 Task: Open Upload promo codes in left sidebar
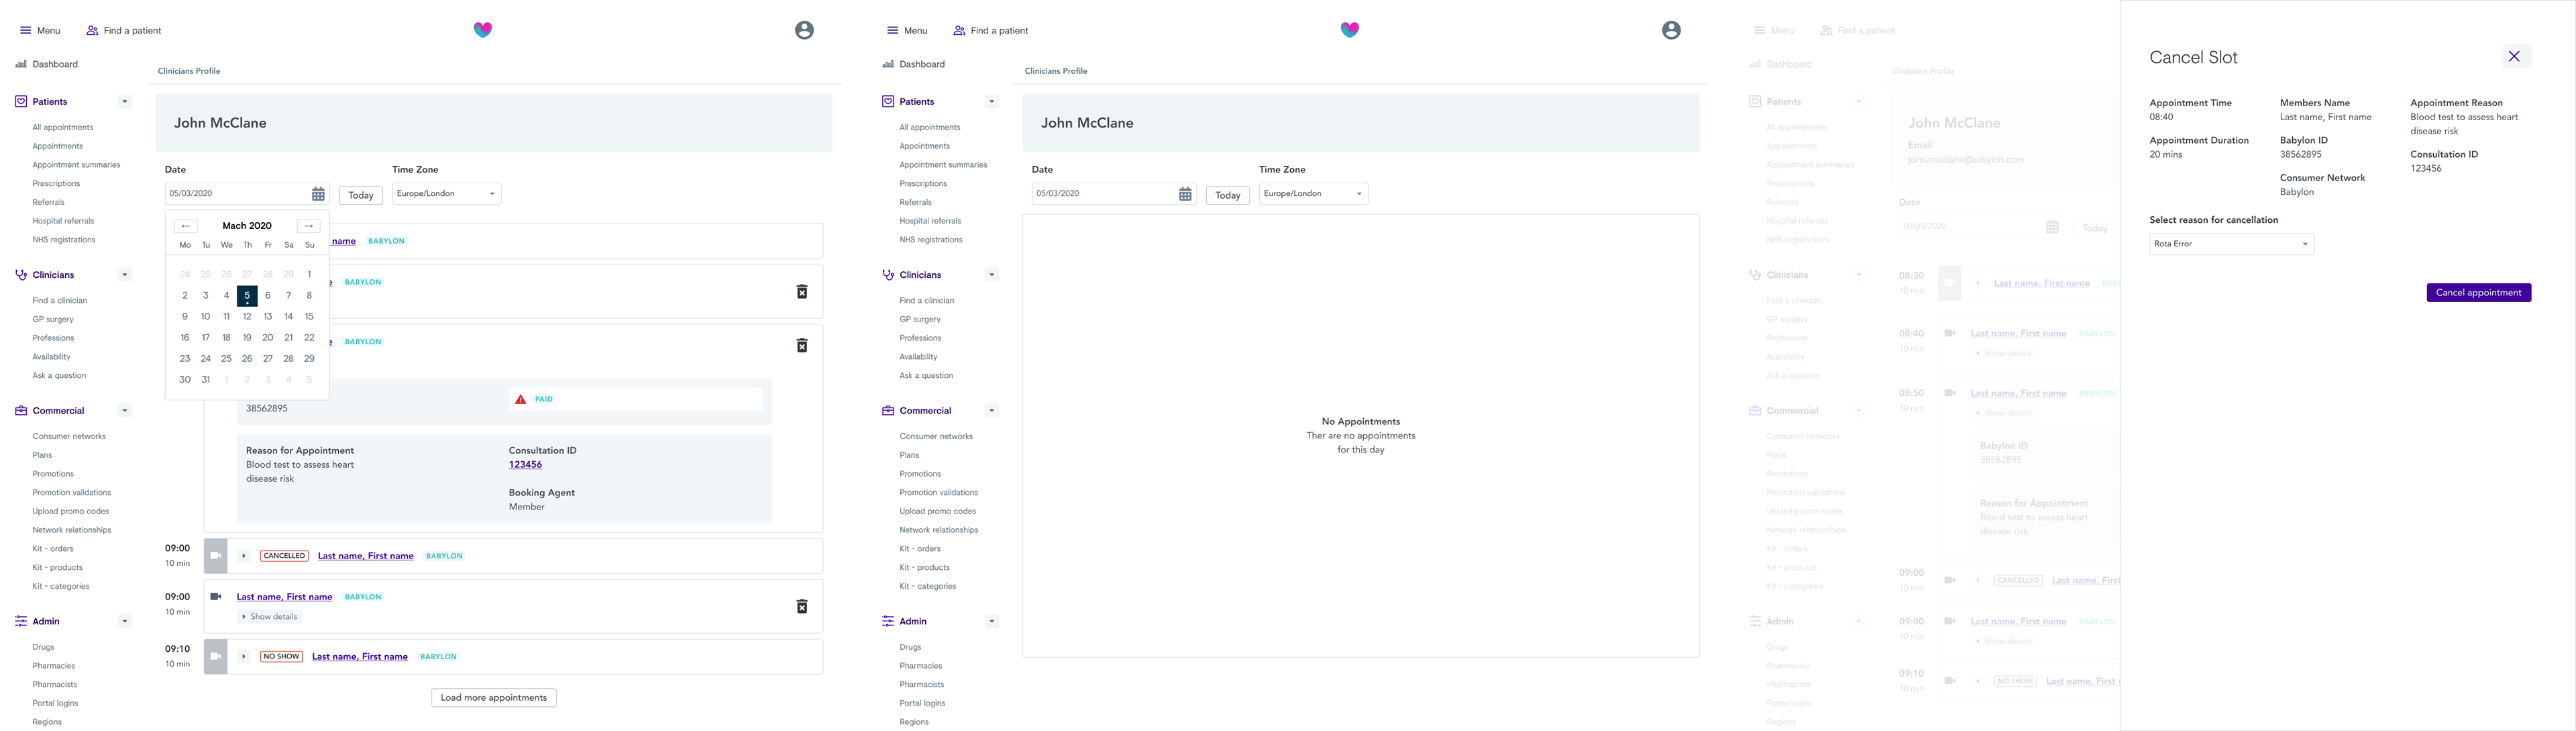(x=71, y=511)
